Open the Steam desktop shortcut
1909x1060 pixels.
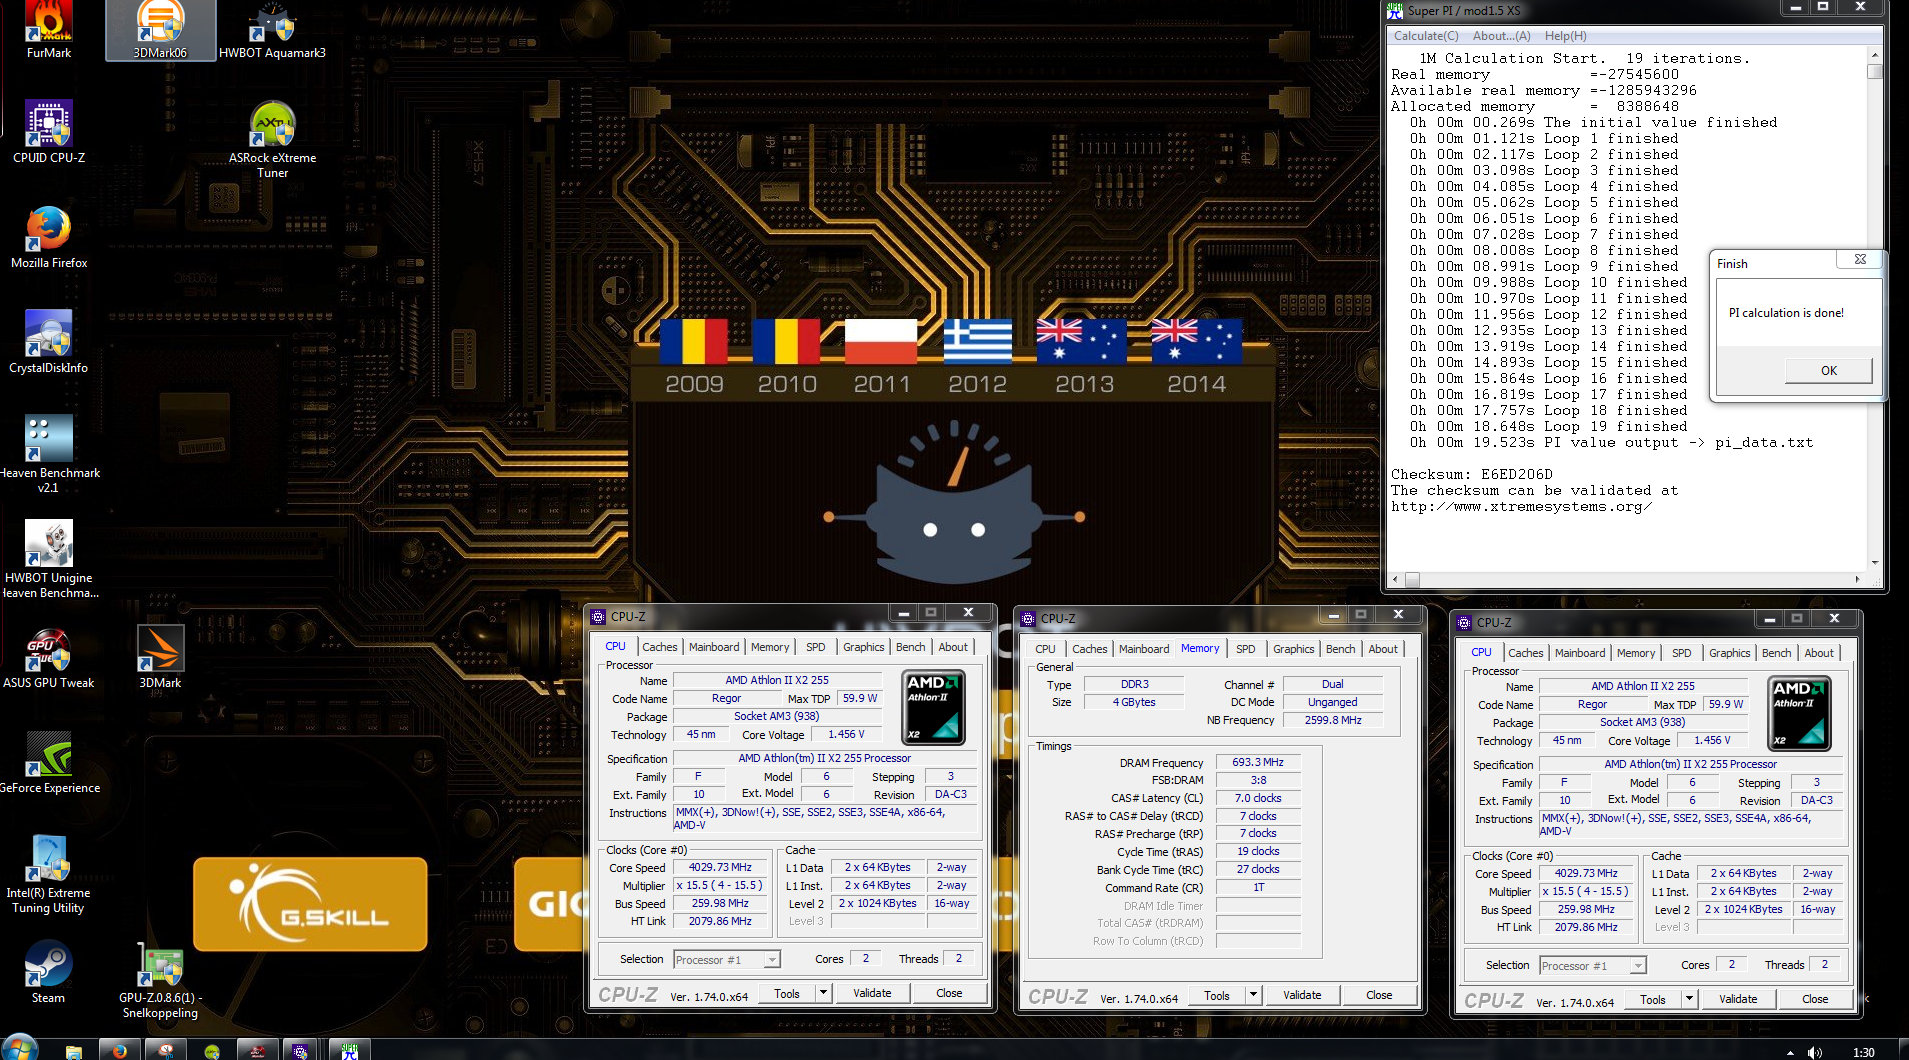(48, 973)
